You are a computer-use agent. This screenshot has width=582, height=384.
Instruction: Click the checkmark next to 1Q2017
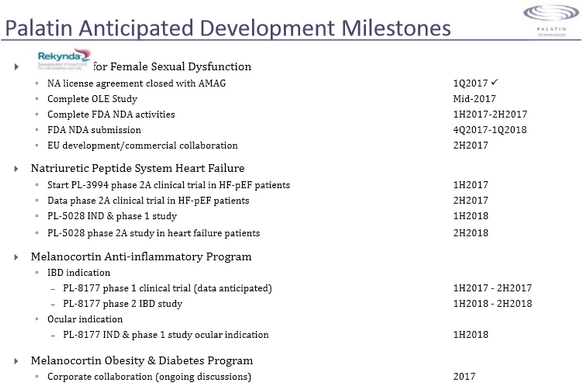(x=494, y=82)
